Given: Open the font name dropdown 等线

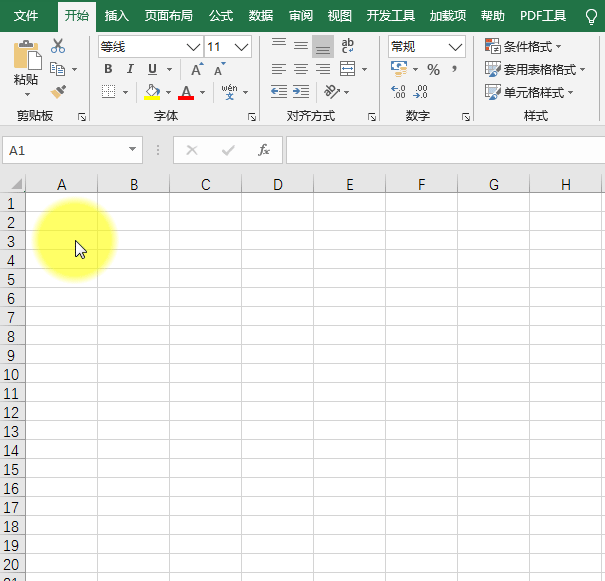Looking at the screenshot, I should click(193, 47).
